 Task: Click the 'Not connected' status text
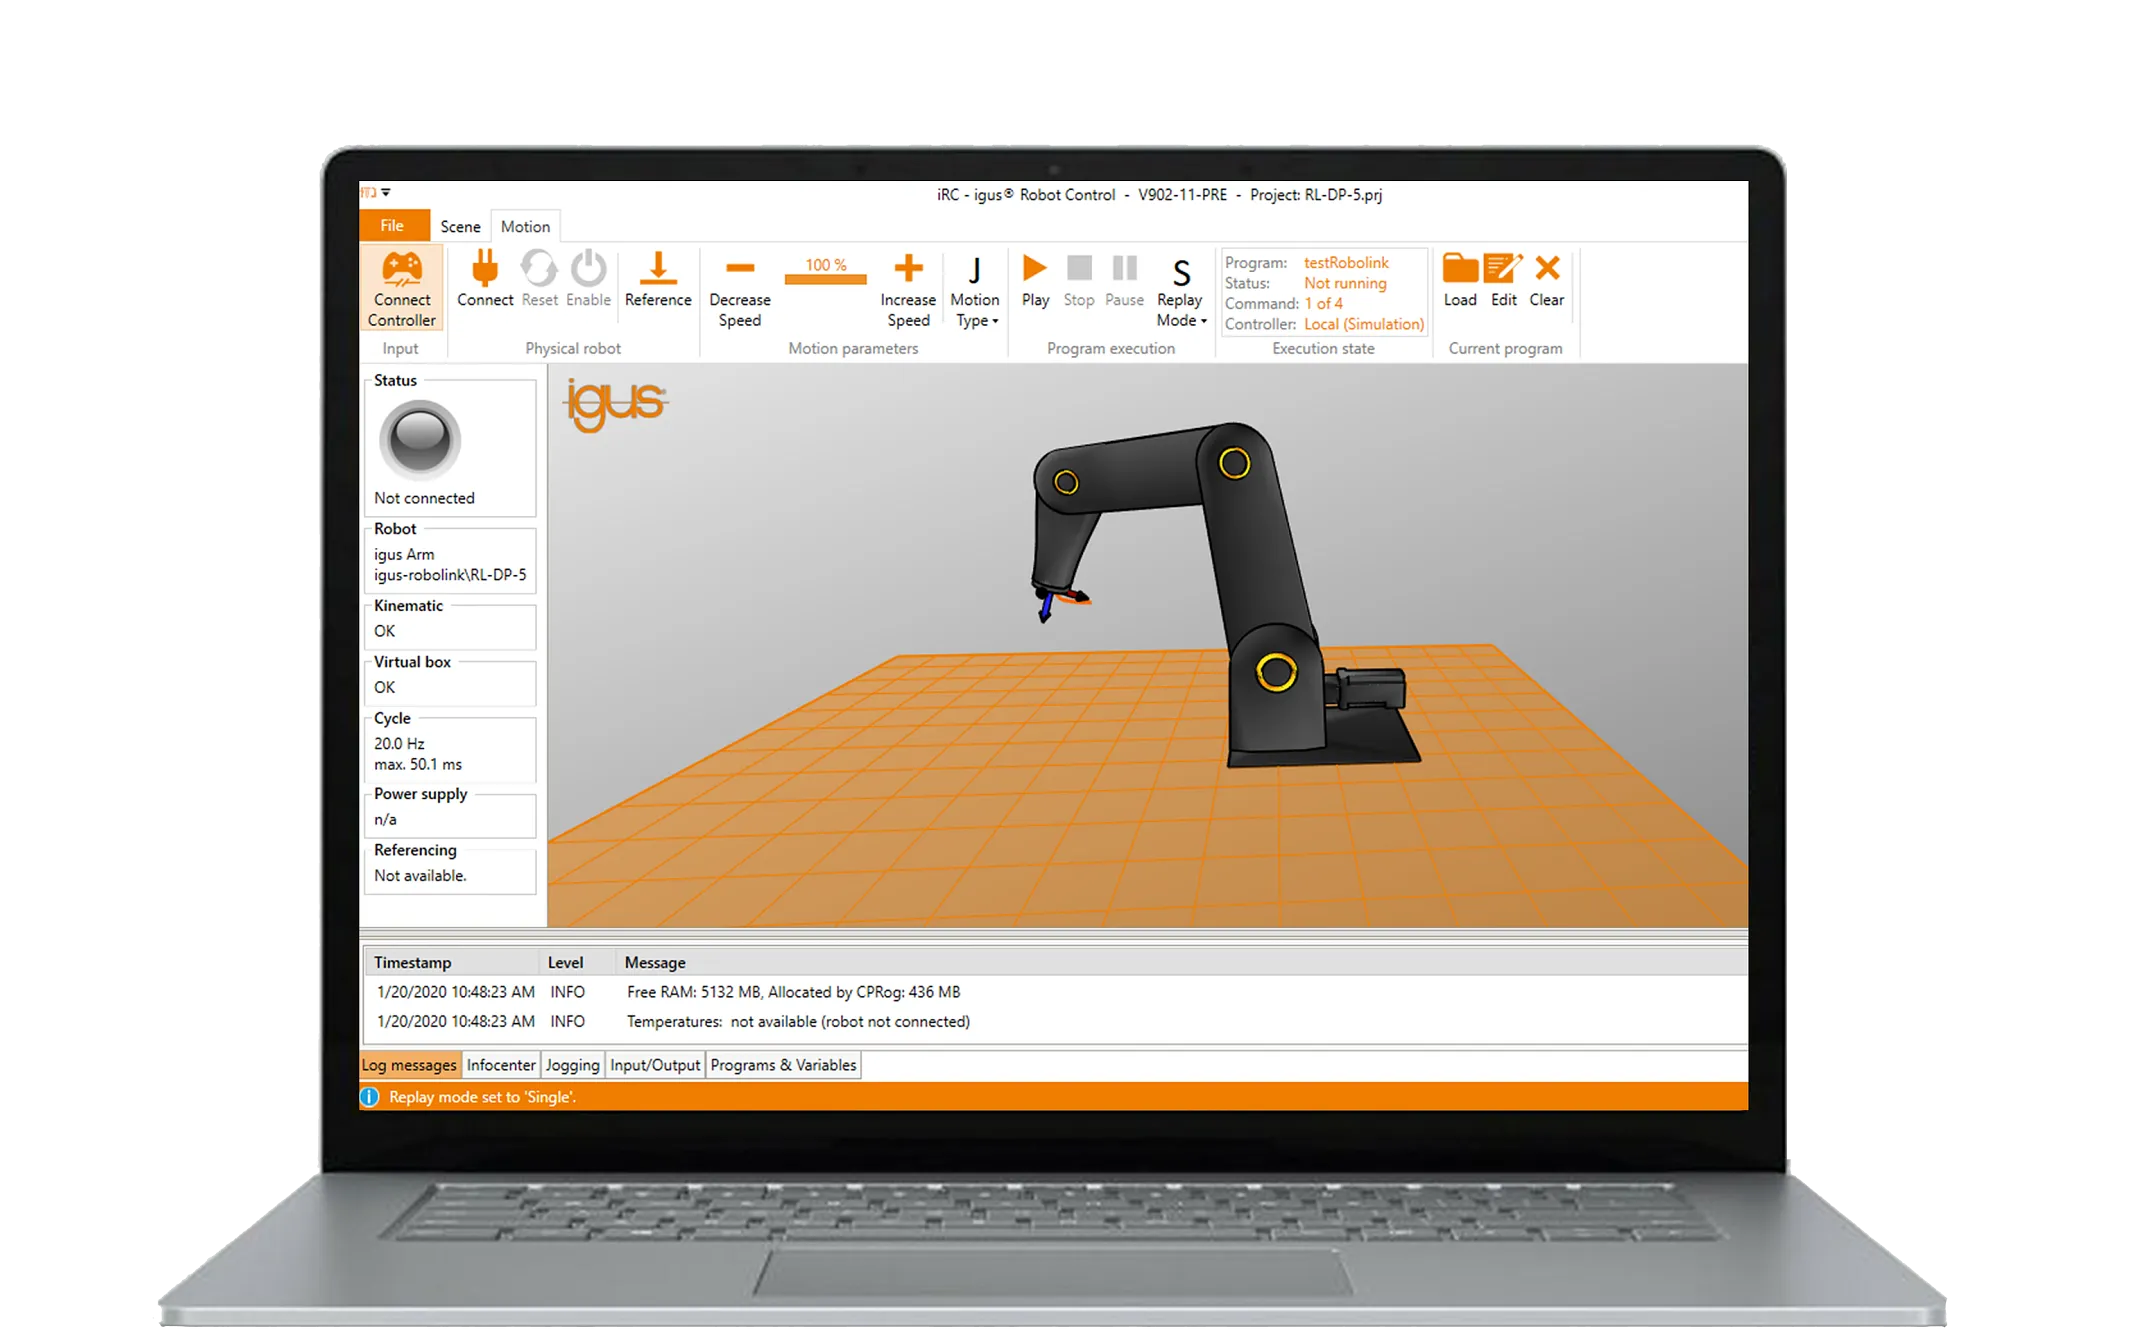pyautogui.click(x=424, y=498)
